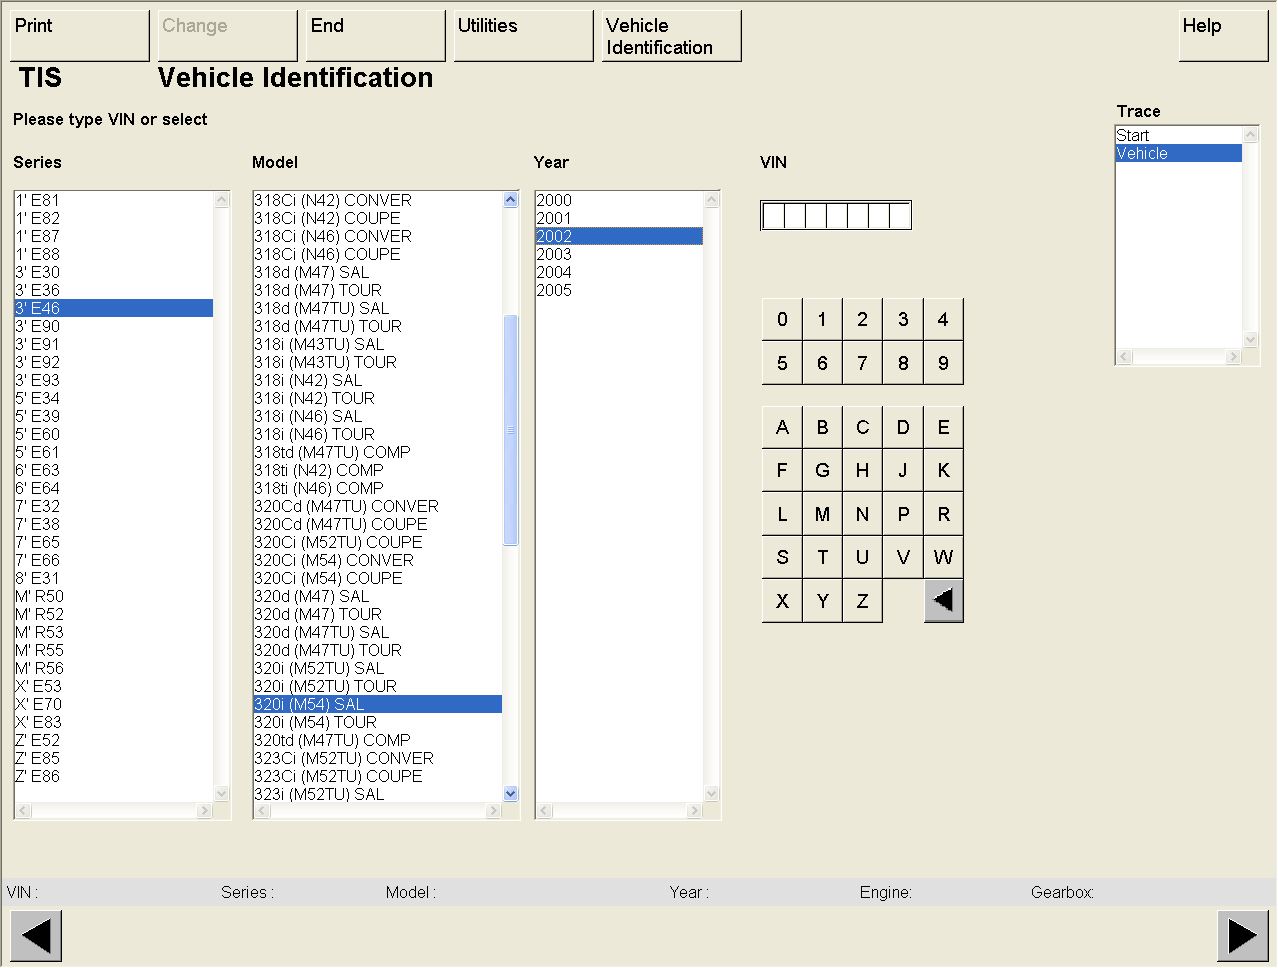The width and height of the screenshot is (1278, 968).
Task: Select year 2005
Action: (619, 290)
